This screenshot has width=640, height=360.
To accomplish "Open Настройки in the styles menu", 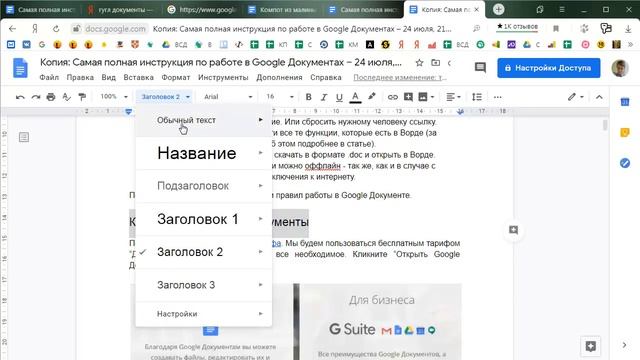I will coord(204,314).
